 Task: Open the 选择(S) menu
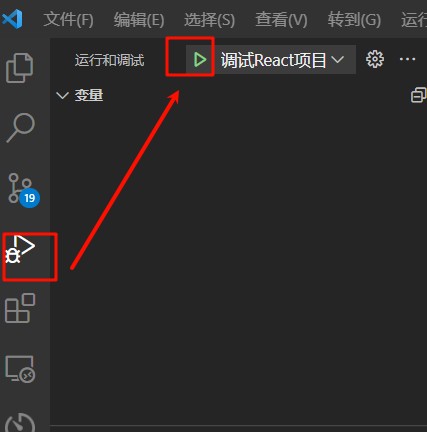(209, 19)
